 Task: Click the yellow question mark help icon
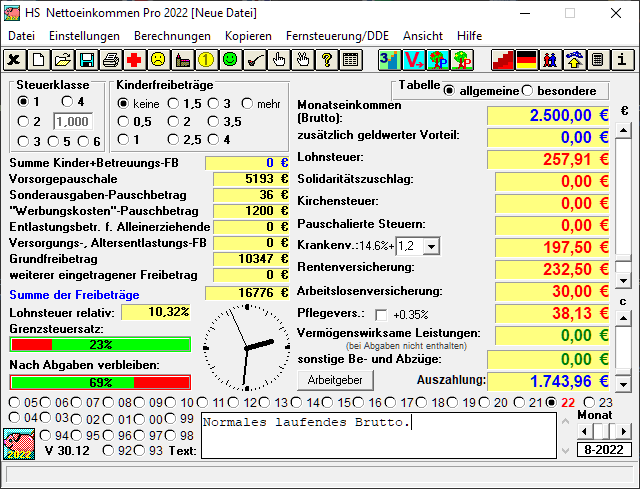(x=327, y=60)
